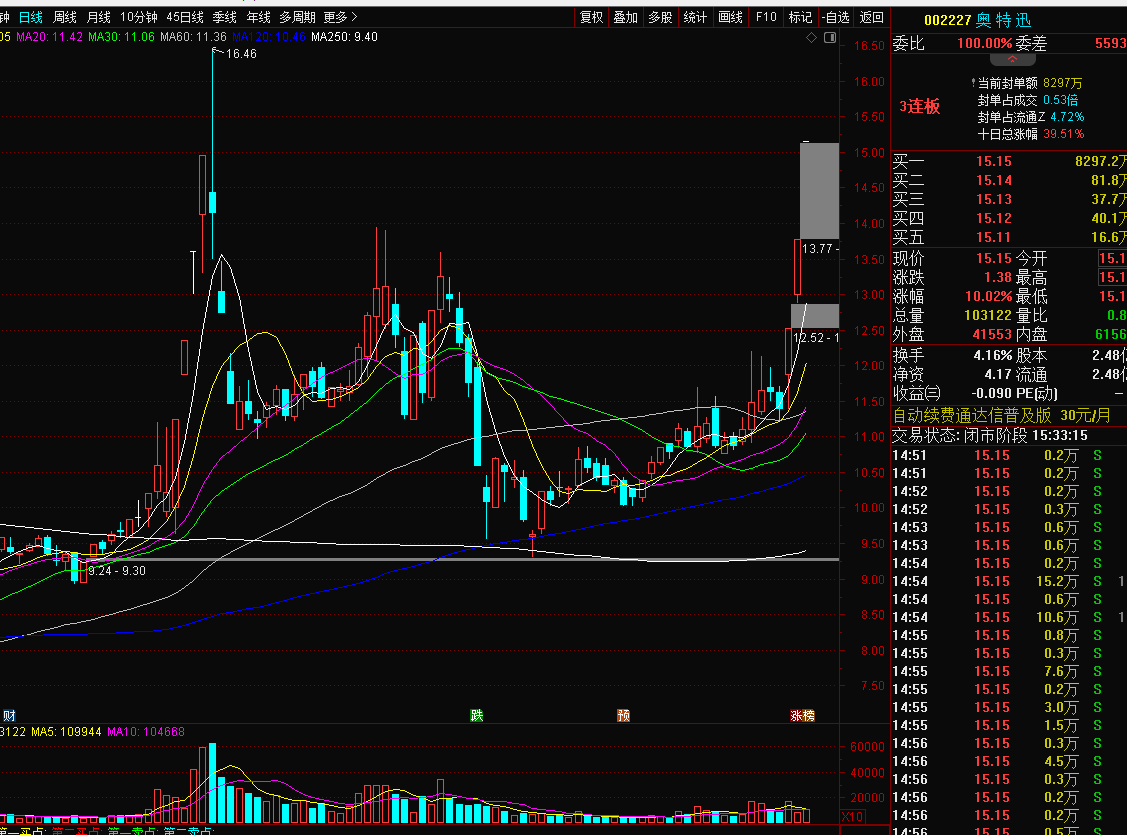Click the 十日总涨幅 39.51% value
The image size is (1127, 835).
(x=1064, y=134)
